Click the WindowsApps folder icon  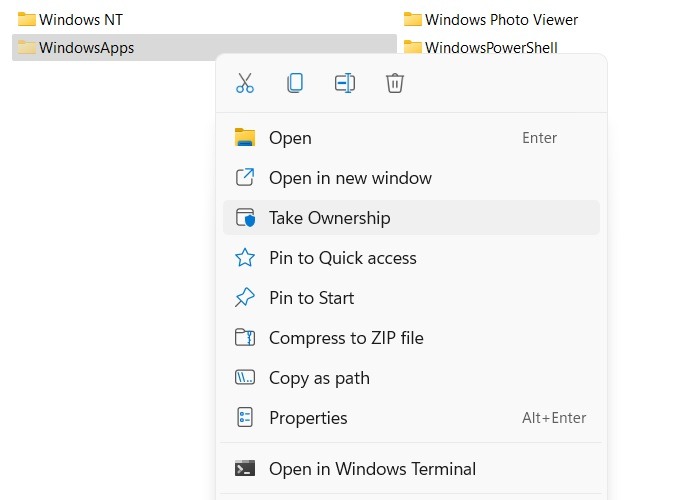click(x=27, y=47)
